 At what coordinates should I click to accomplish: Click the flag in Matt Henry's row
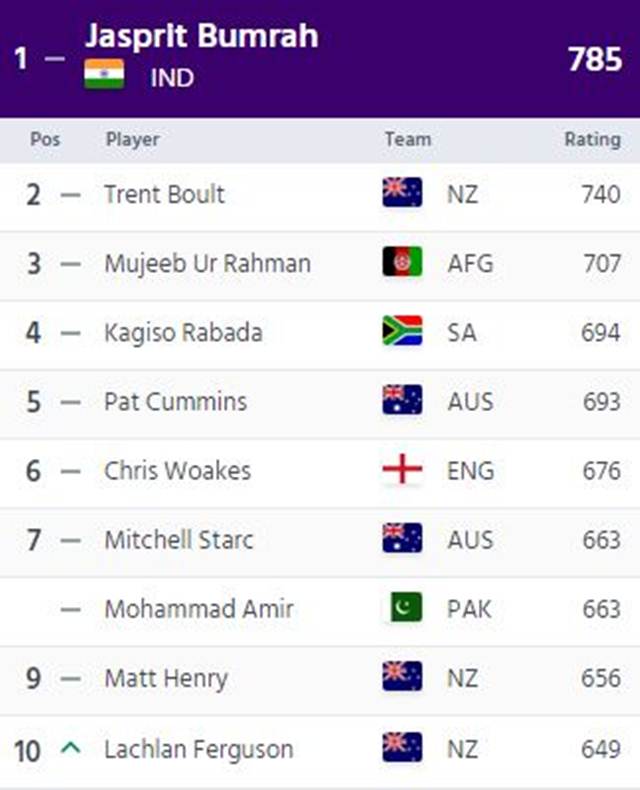(402, 676)
